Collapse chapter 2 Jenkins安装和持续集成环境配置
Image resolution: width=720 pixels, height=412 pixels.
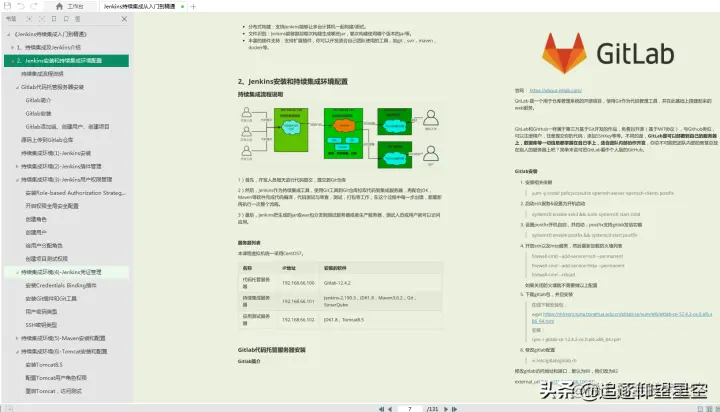pyautogui.click(x=12, y=61)
